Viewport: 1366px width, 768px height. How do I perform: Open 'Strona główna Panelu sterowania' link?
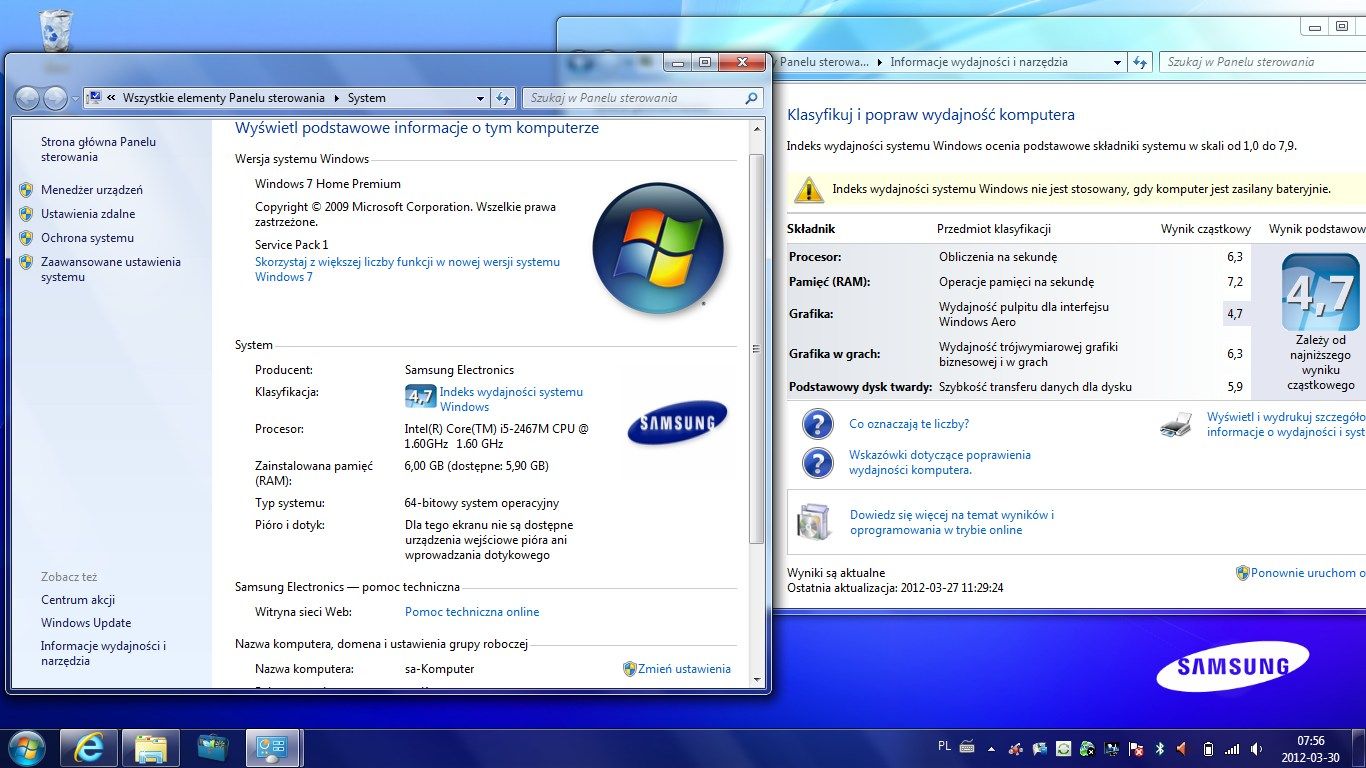pos(98,149)
